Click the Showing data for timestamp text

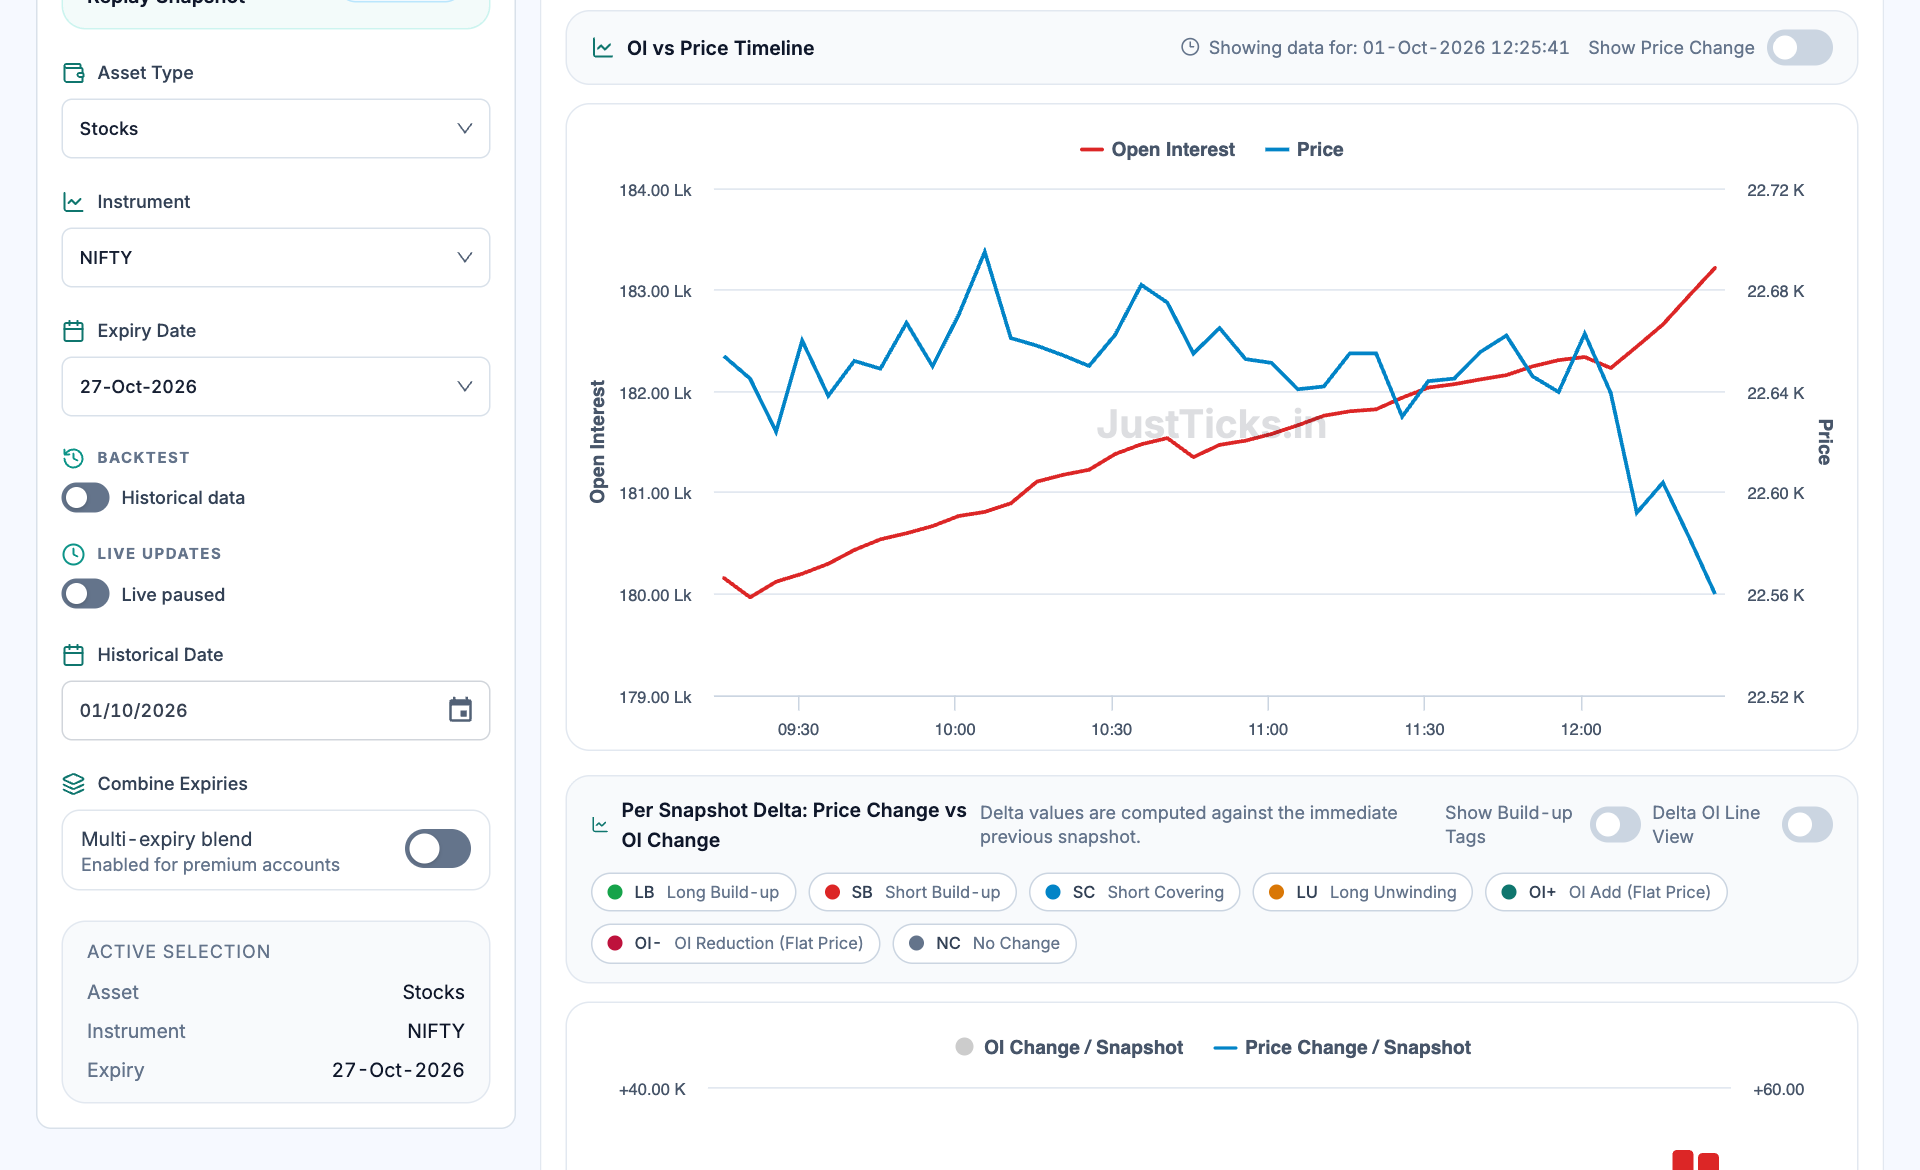[1389, 48]
